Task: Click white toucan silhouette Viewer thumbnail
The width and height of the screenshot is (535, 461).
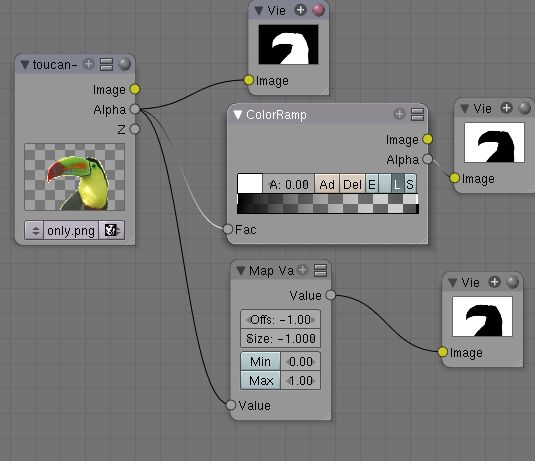Action: point(289,44)
